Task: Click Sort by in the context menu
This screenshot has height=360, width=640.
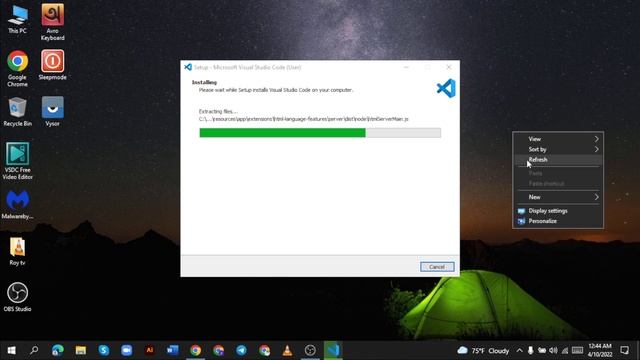Action: click(x=558, y=149)
